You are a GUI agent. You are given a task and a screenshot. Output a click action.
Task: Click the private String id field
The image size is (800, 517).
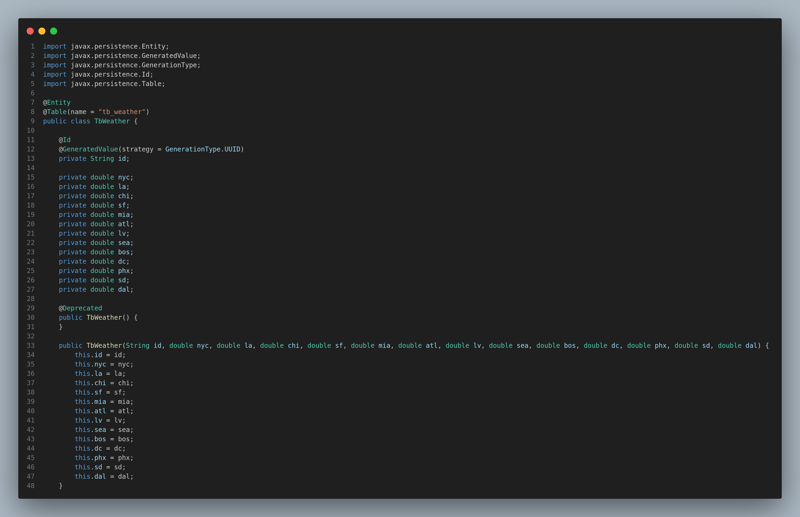pos(94,158)
